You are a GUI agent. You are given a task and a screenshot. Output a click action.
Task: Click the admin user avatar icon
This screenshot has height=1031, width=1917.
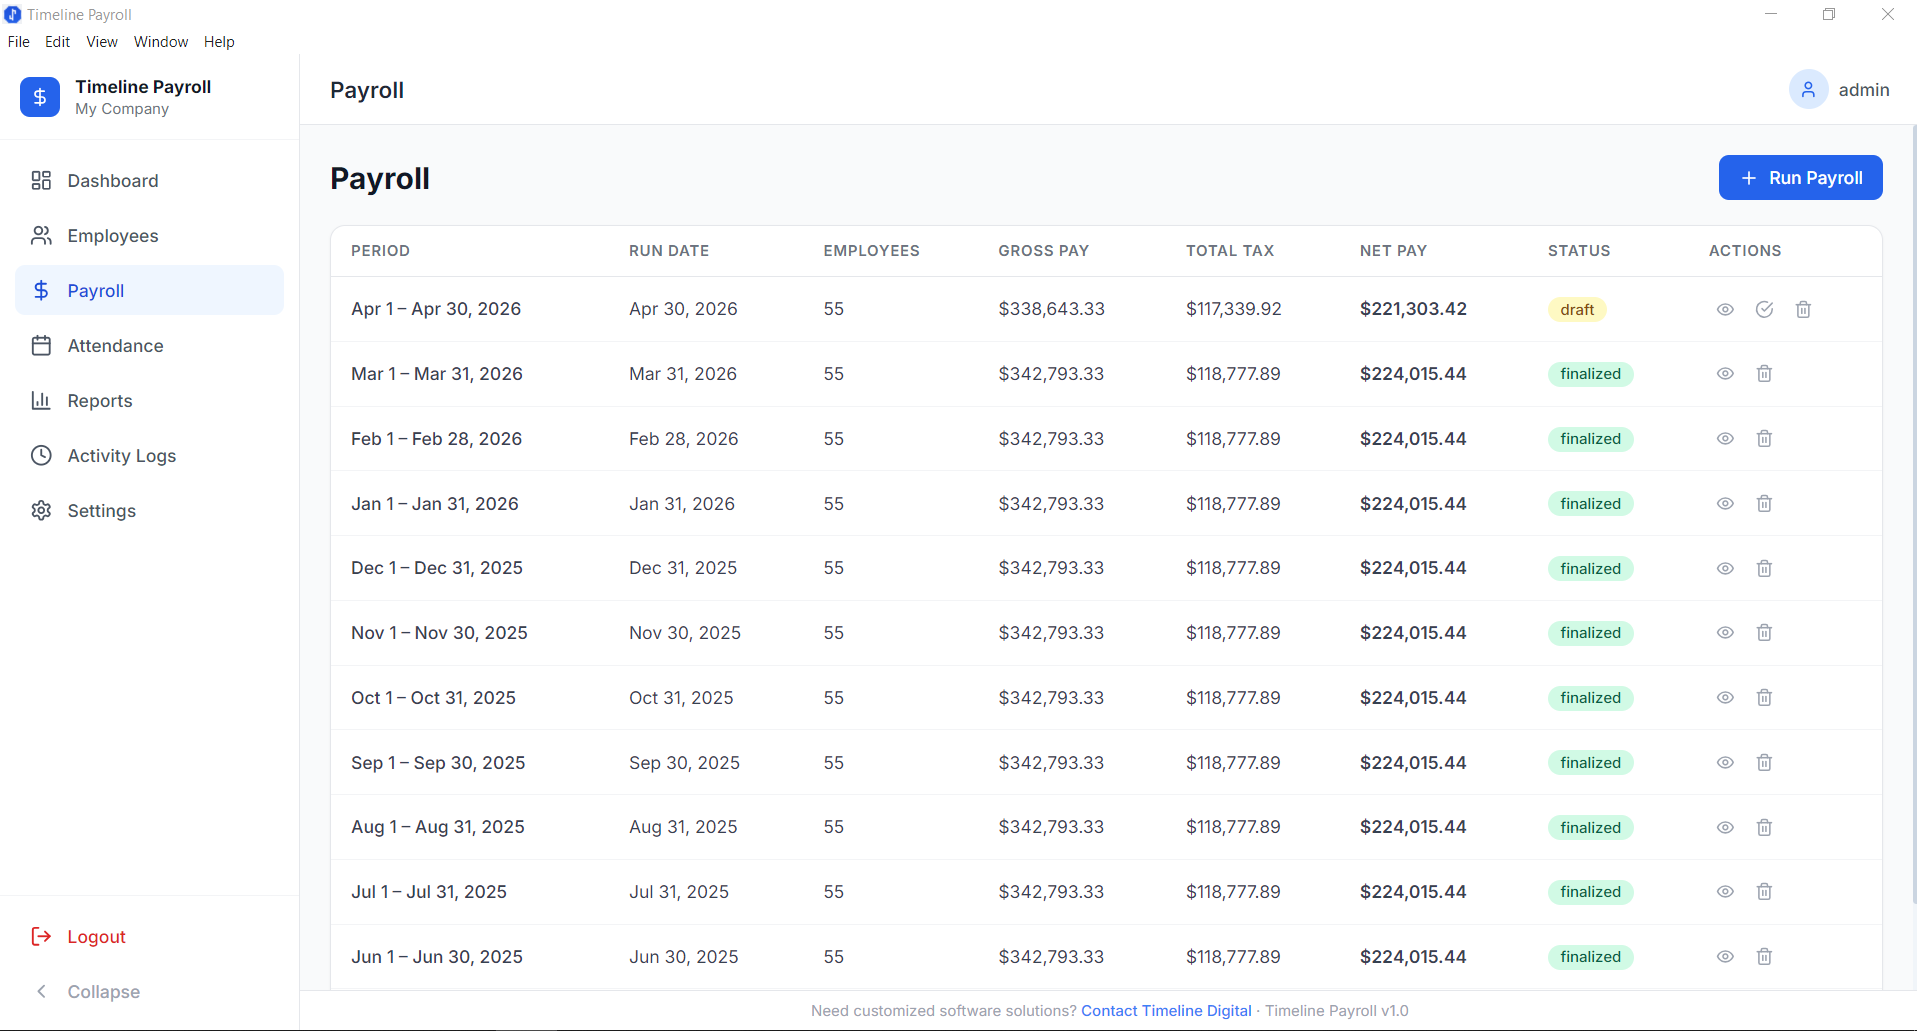1808,89
